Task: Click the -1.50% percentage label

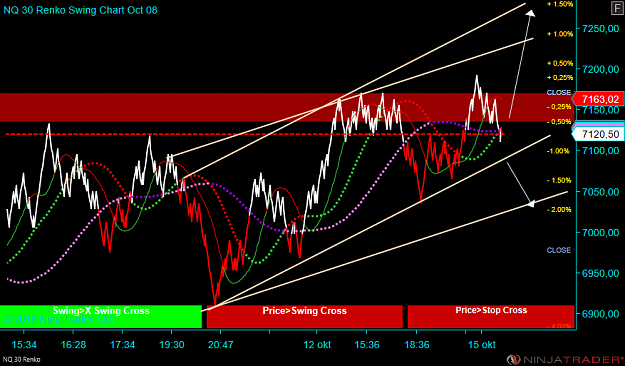Action: tap(559, 181)
